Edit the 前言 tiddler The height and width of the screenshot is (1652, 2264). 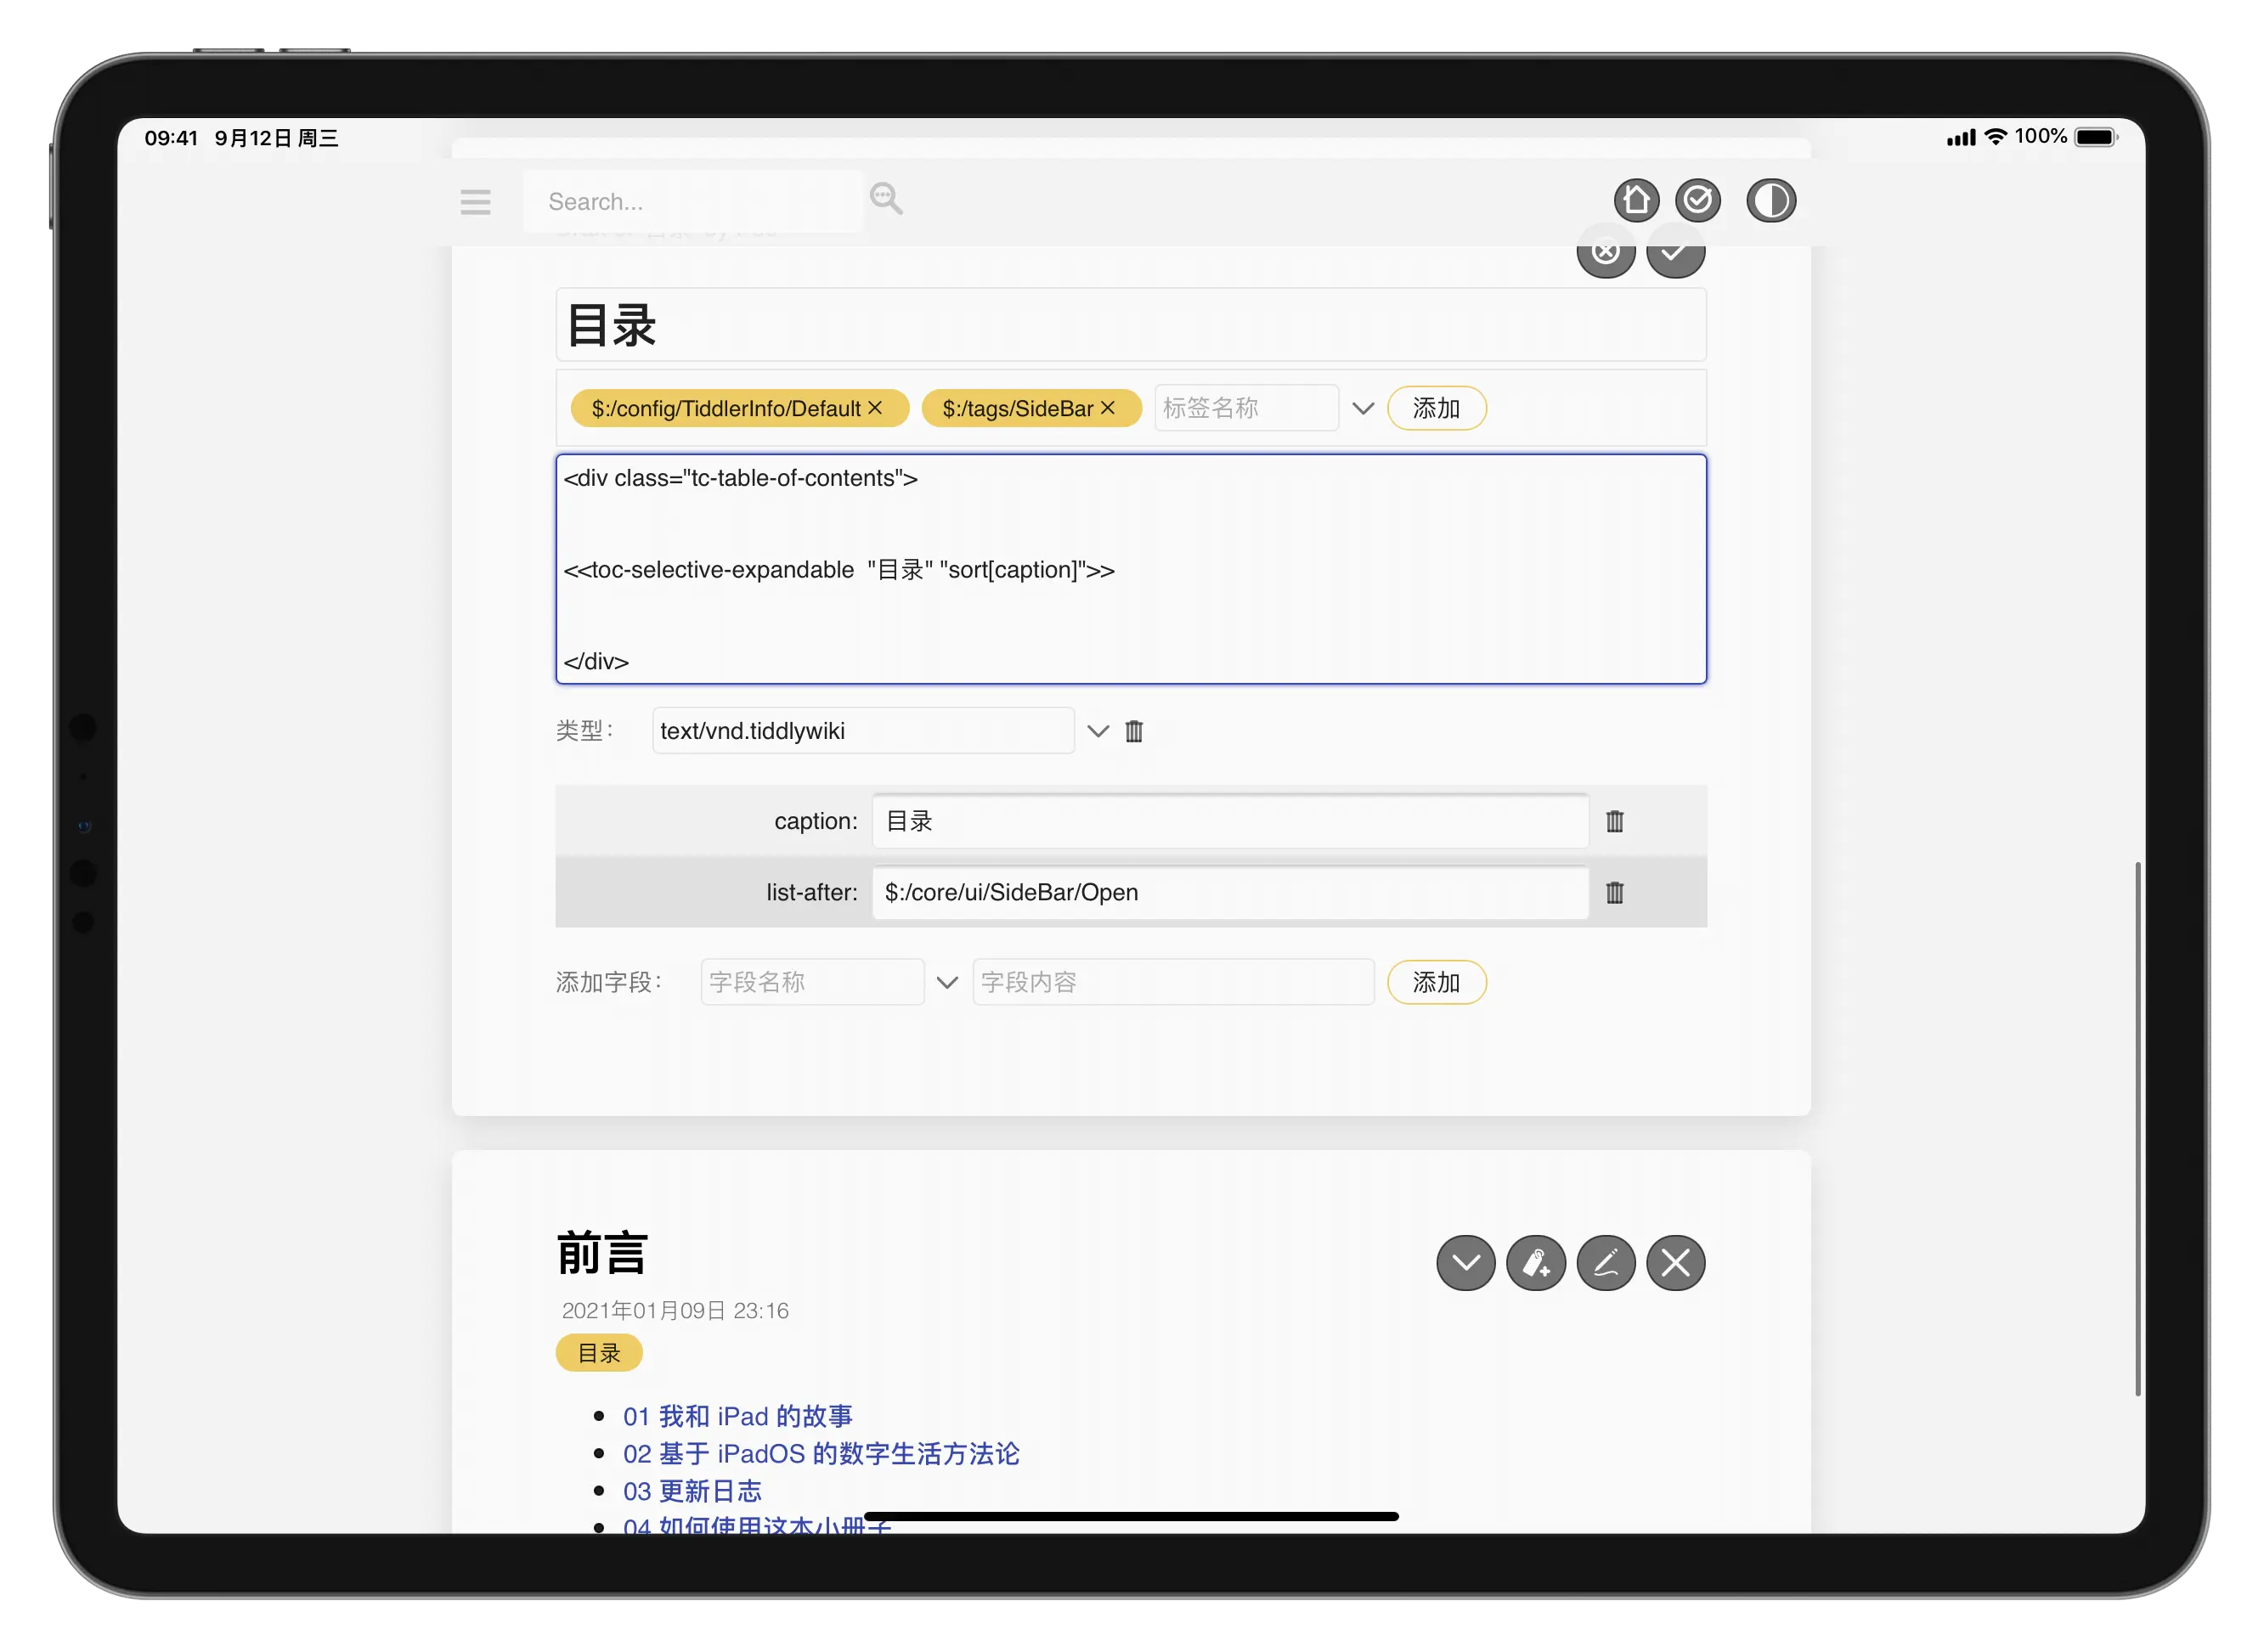pos(1605,1263)
